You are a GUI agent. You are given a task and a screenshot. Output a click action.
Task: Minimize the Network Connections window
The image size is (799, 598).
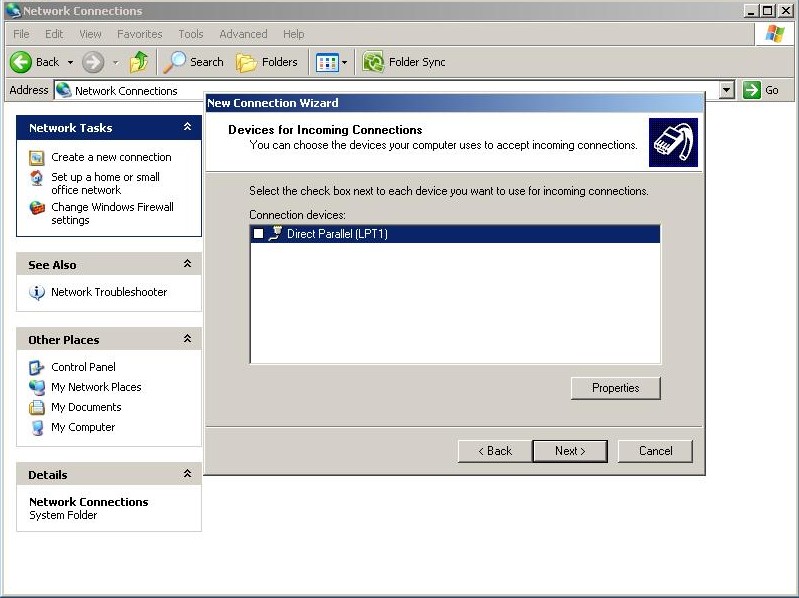point(751,10)
